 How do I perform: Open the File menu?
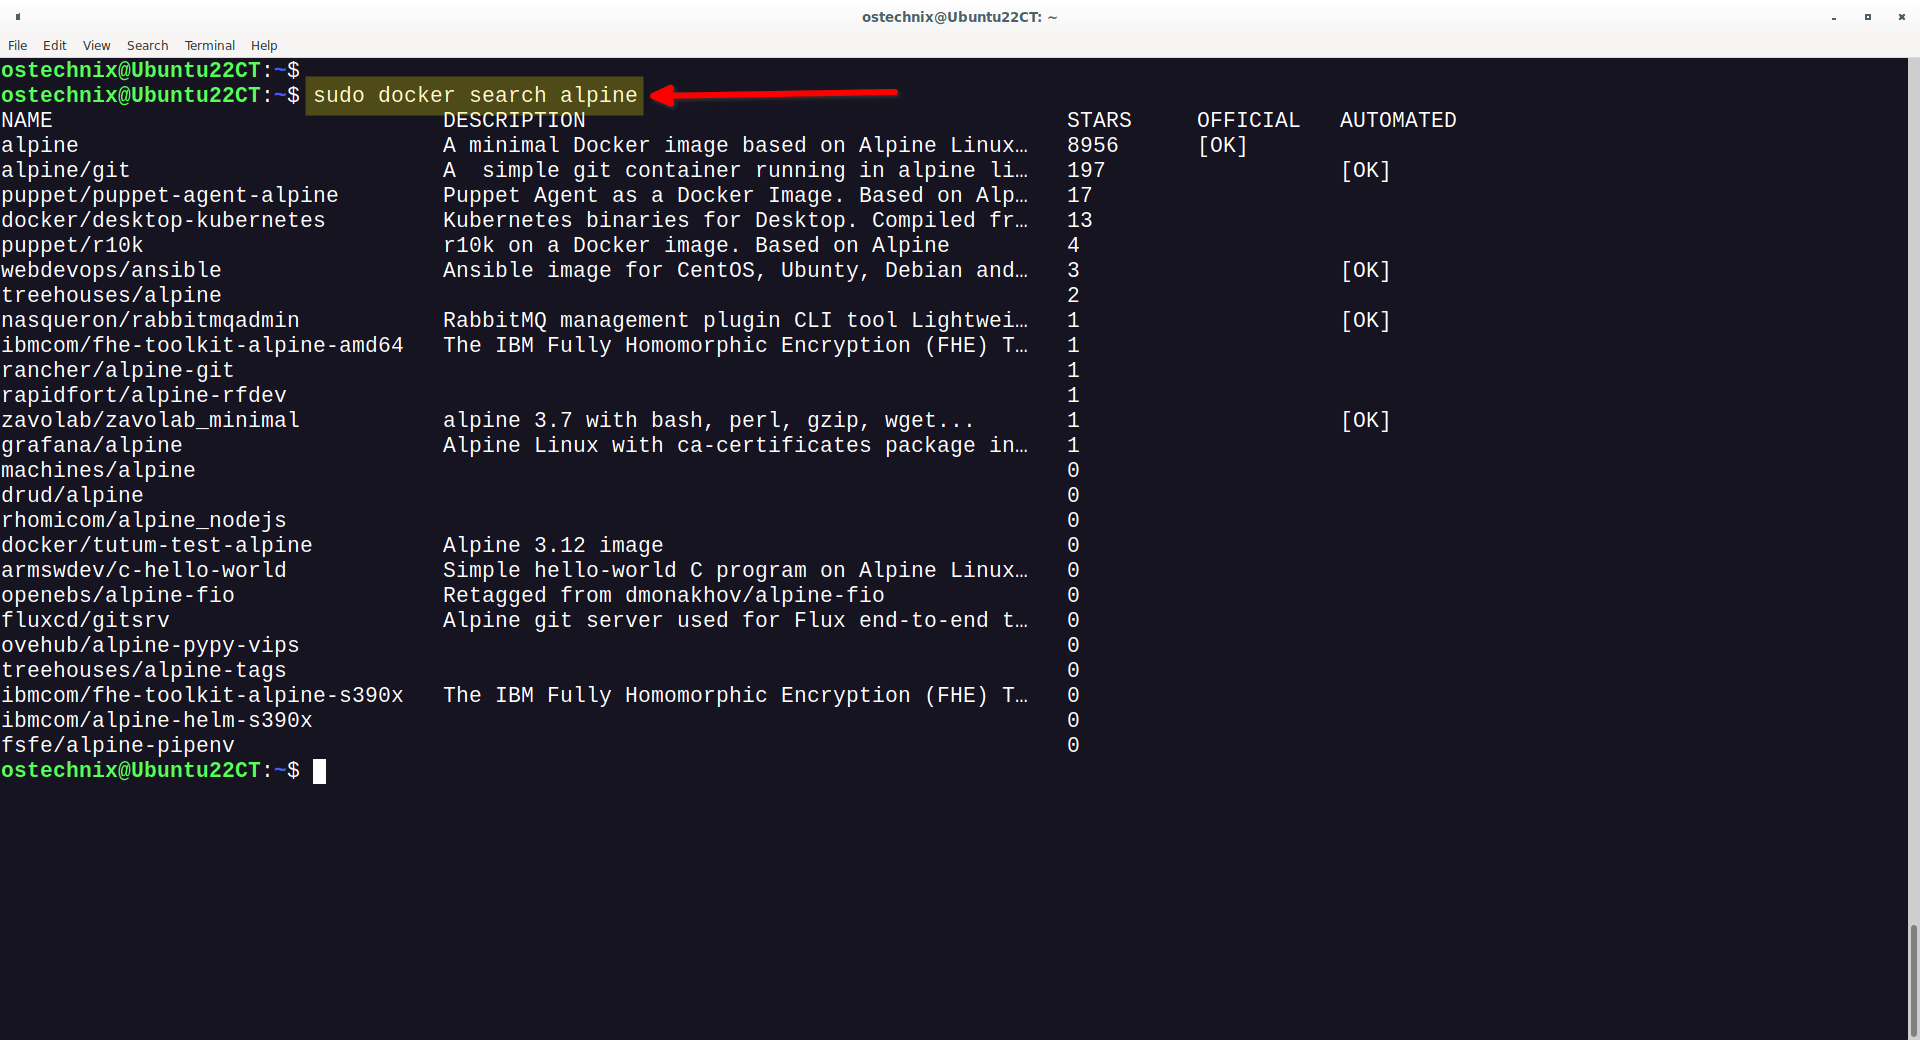[17, 45]
